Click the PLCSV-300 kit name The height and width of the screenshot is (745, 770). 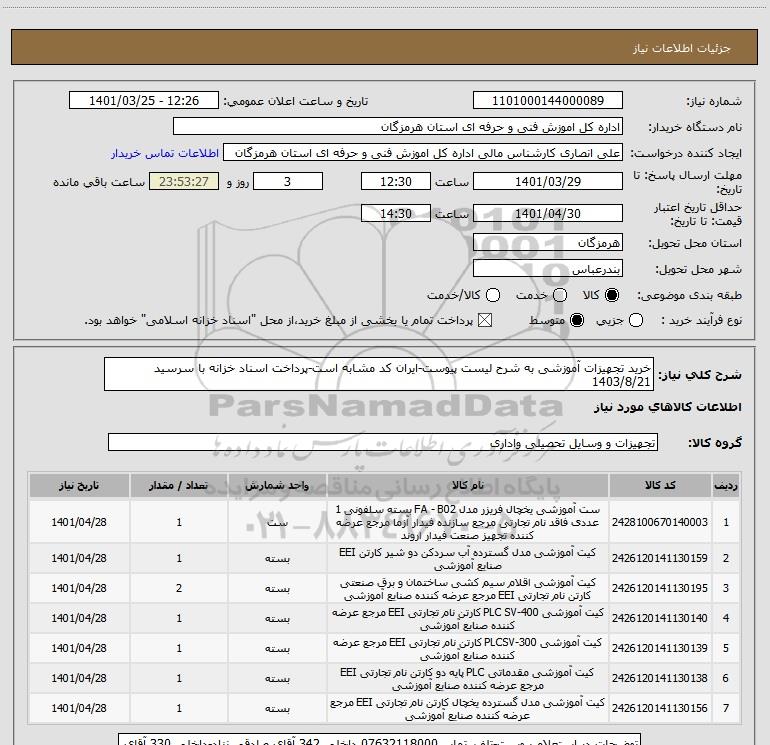point(468,649)
